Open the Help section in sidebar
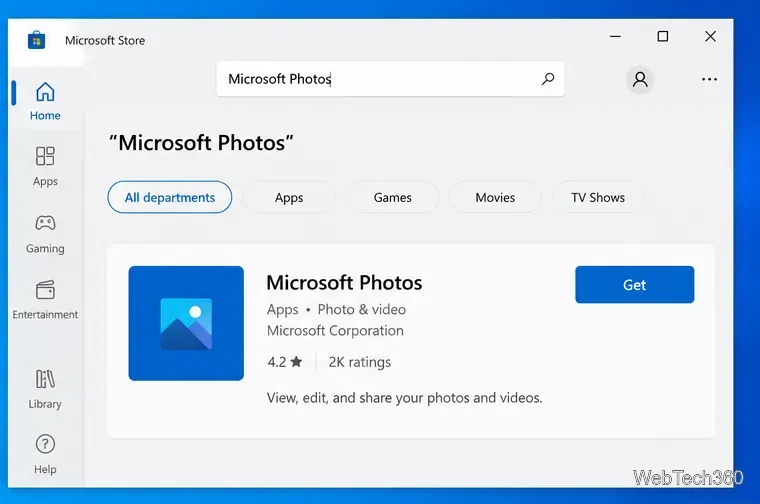760x504 pixels. coord(45,454)
